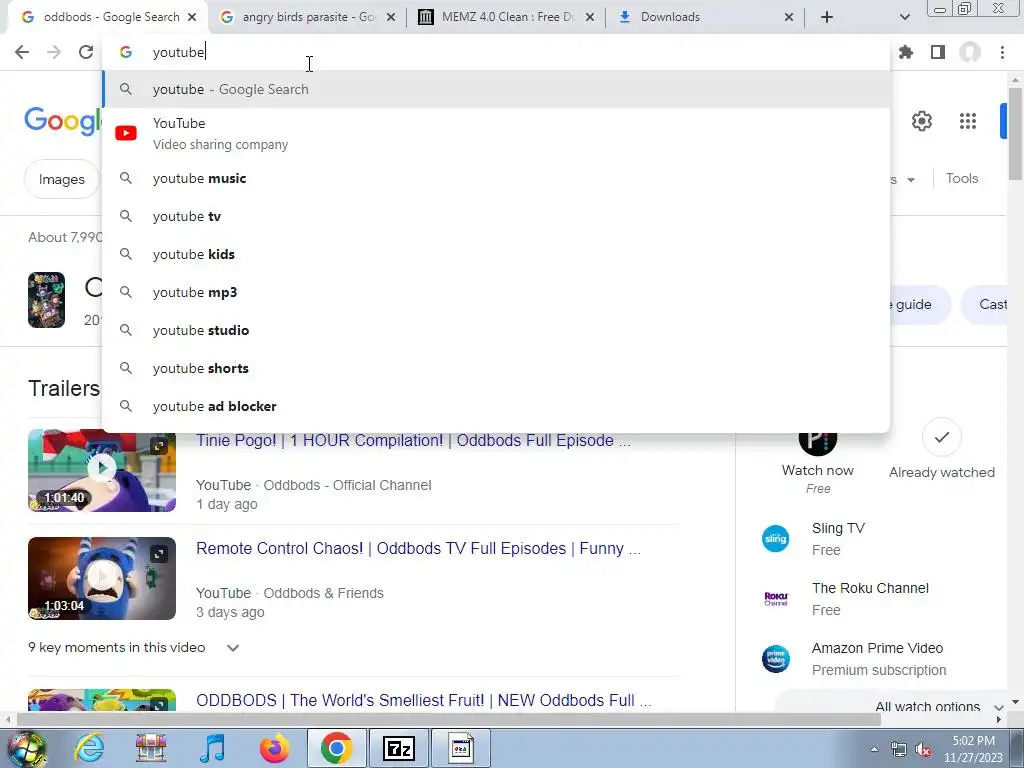Open the Oddbods poster thumbnail
The width and height of the screenshot is (1024, 768).
(x=46, y=300)
